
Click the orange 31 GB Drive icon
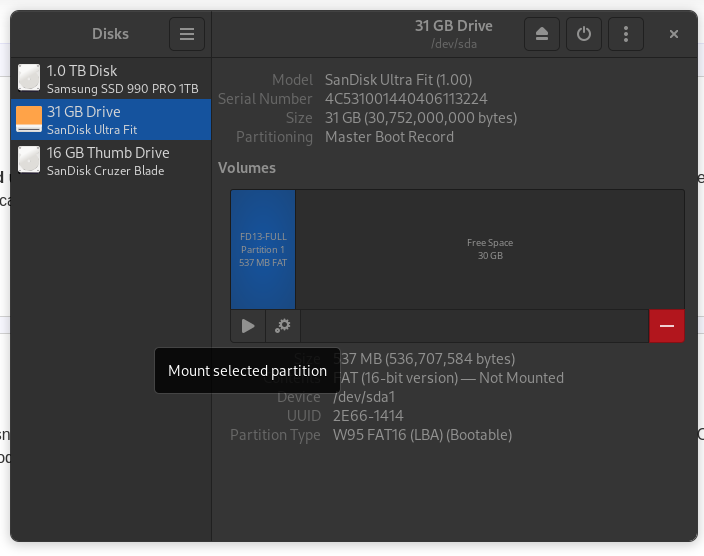pos(29,119)
